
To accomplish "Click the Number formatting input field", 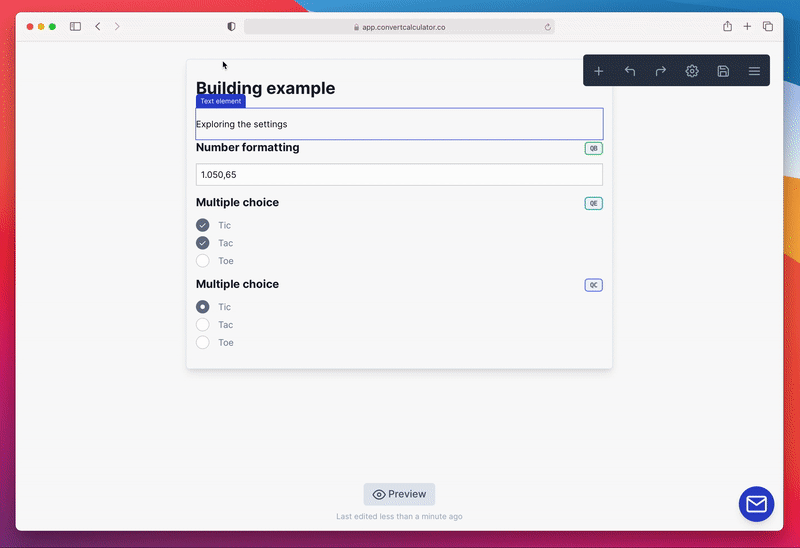I will pyautogui.click(x=399, y=175).
